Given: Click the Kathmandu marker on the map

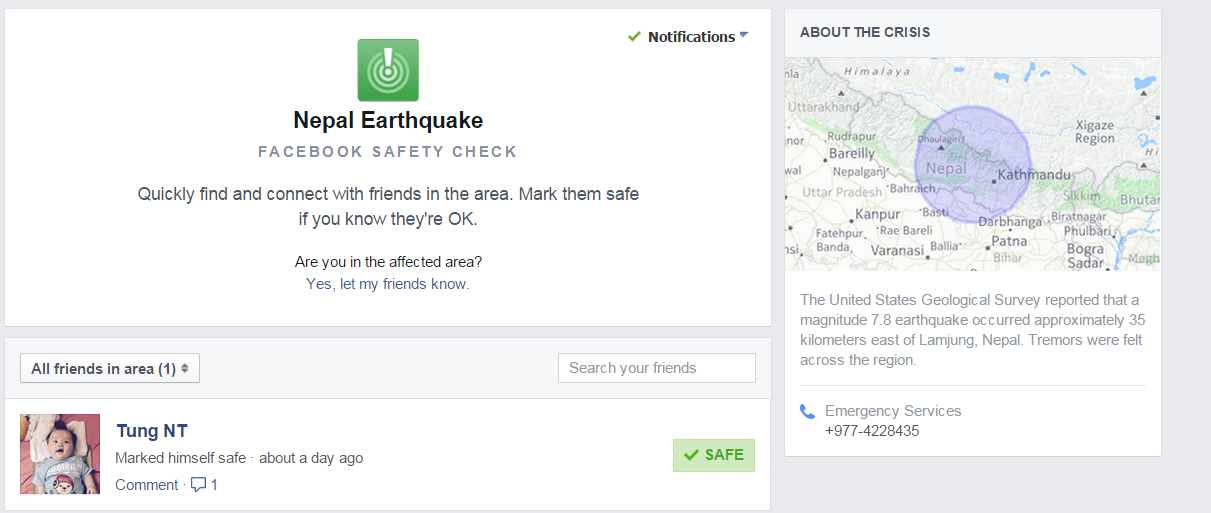Looking at the screenshot, I should click(x=993, y=181).
